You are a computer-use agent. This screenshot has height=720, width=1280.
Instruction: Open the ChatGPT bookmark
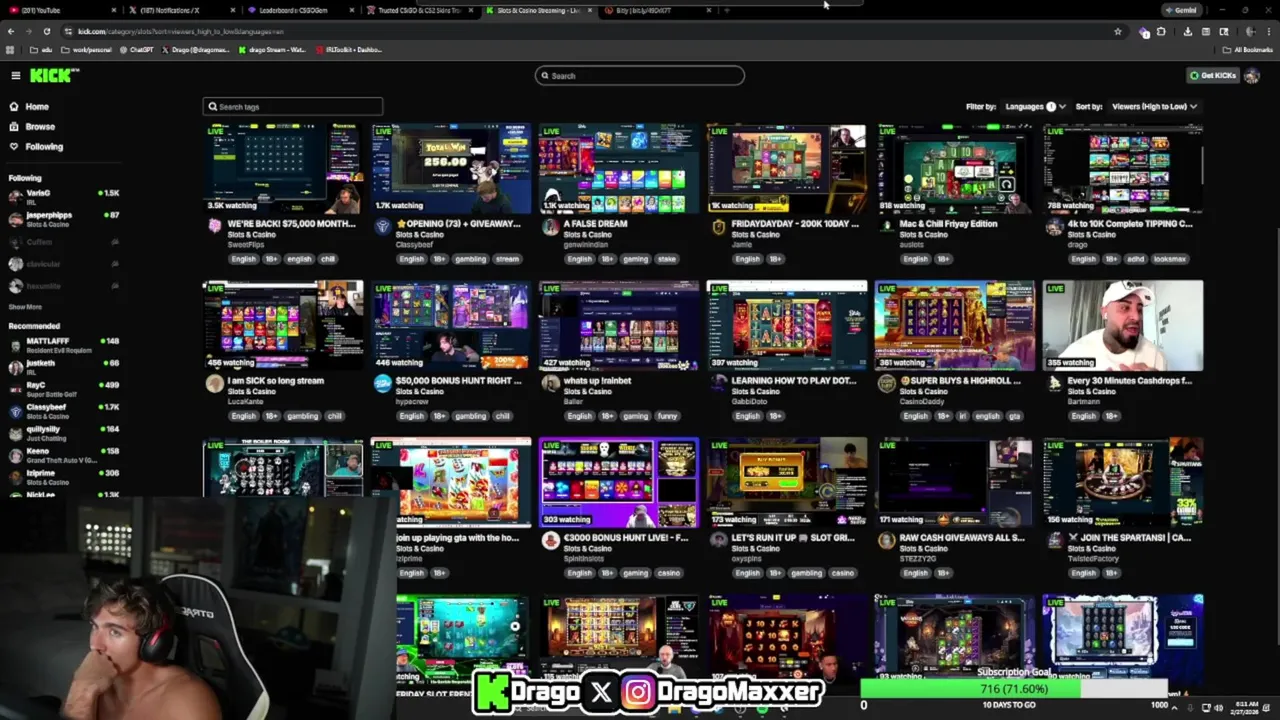pos(135,49)
